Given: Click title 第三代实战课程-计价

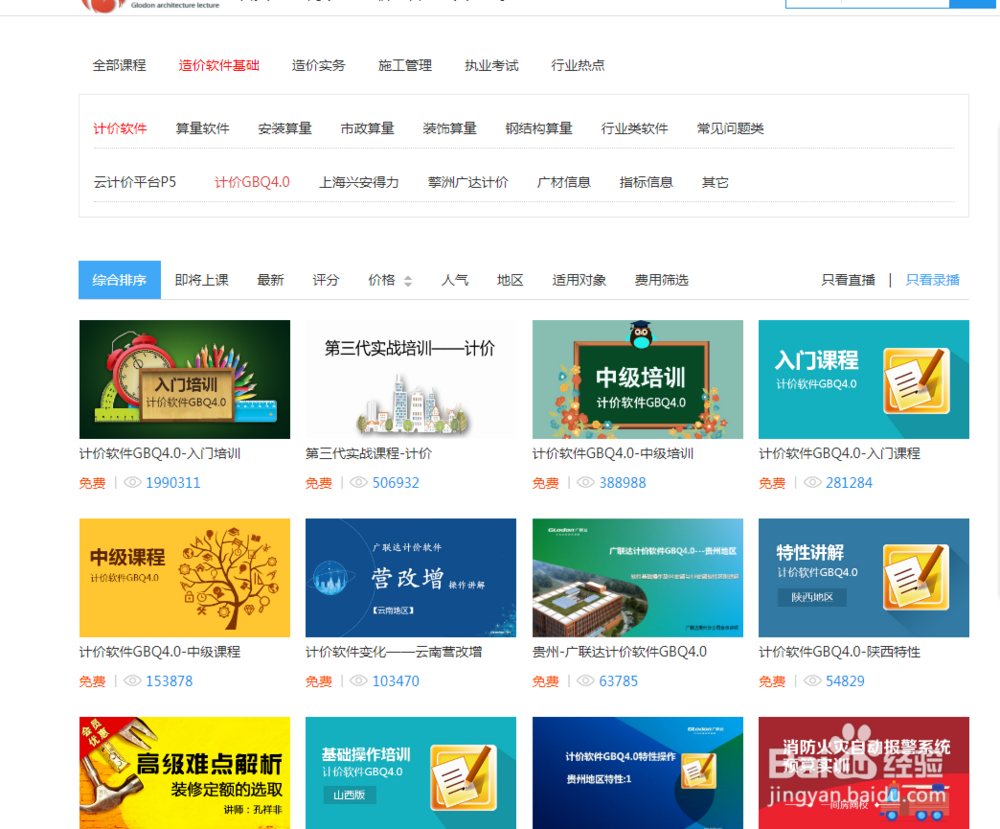Looking at the screenshot, I should coord(369,453).
